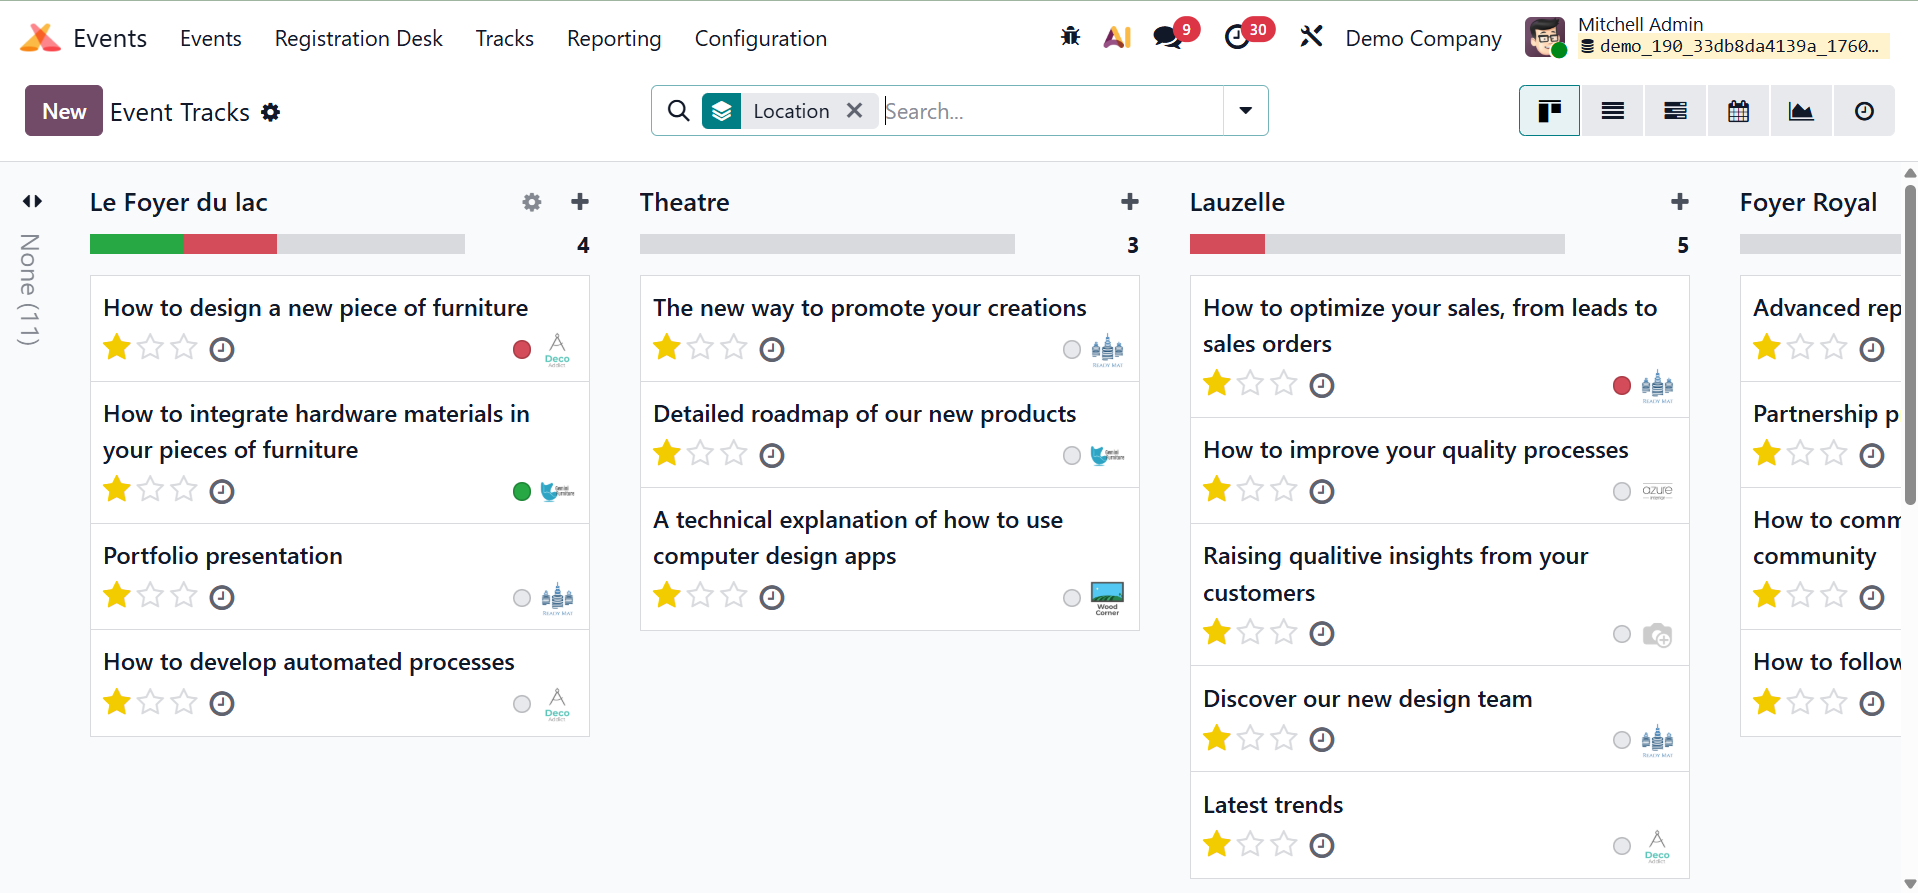The width and height of the screenshot is (1918, 893).
Task: Open the graph view
Action: 1801,111
